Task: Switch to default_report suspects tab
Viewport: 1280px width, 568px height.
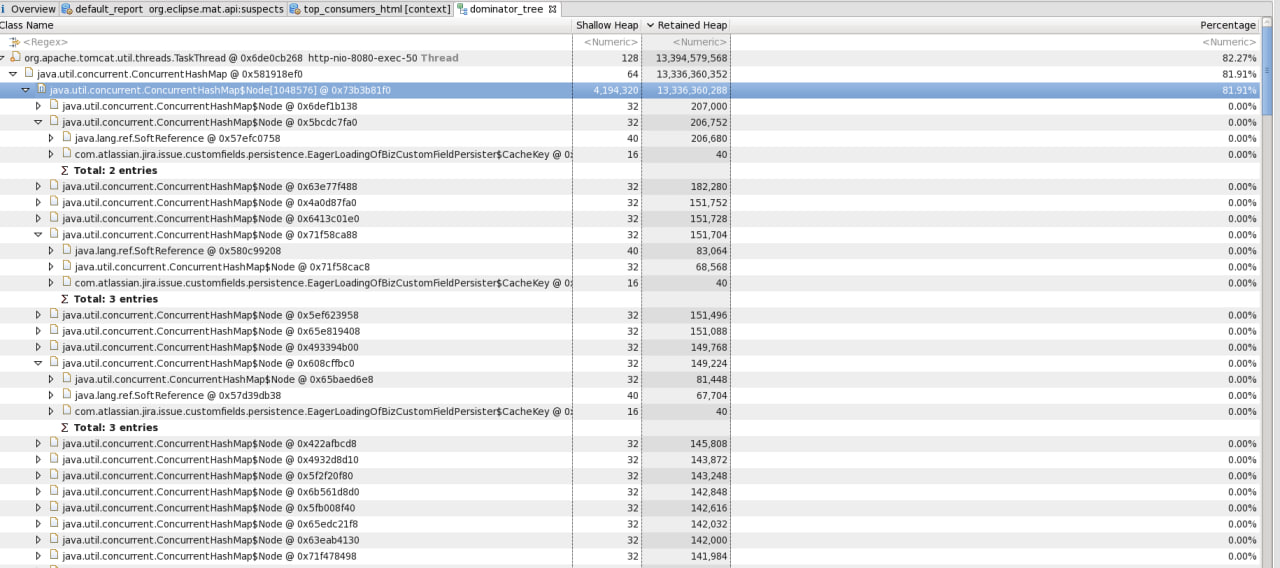Action: (172, 9)
